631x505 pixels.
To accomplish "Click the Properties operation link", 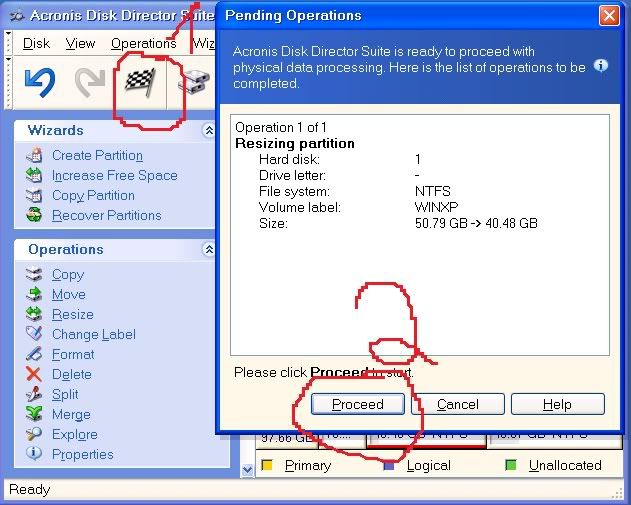I will pos(83,454).
